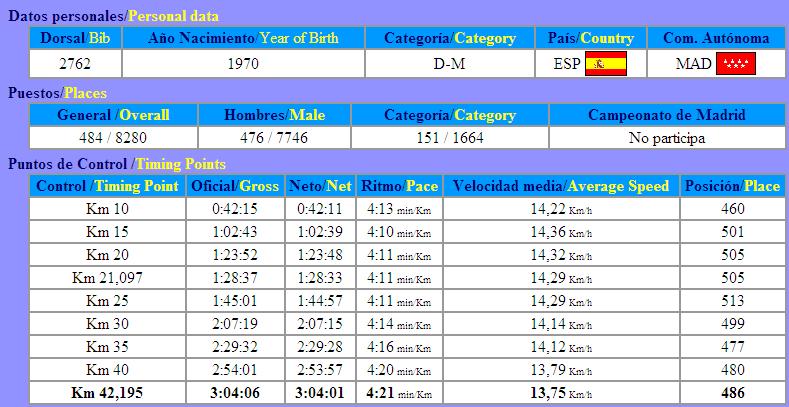Click the Year of Birth header
This screenshot has width=789, height=407.
(x=243, y=39)
